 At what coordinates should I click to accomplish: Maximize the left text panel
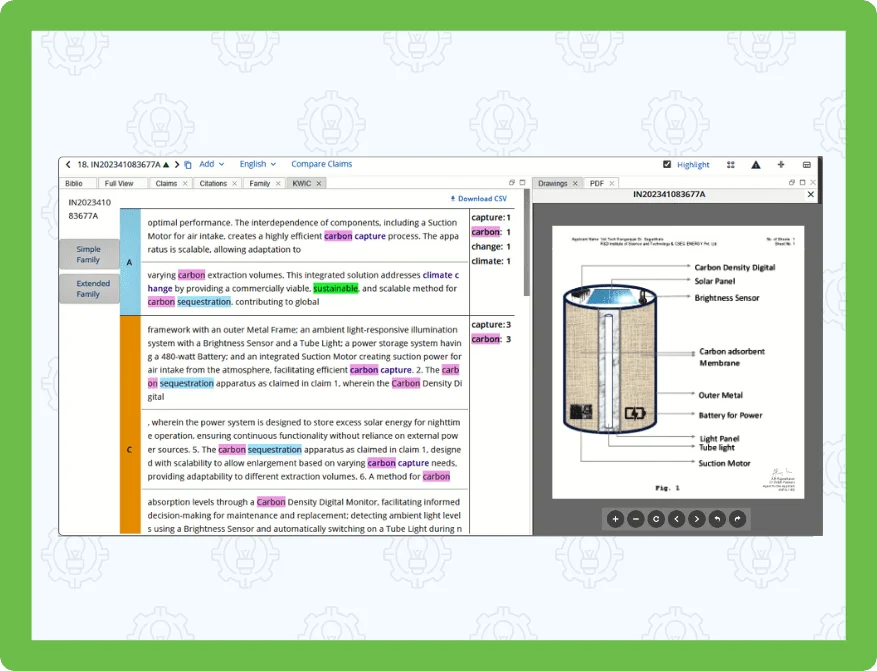click(522, 182)
